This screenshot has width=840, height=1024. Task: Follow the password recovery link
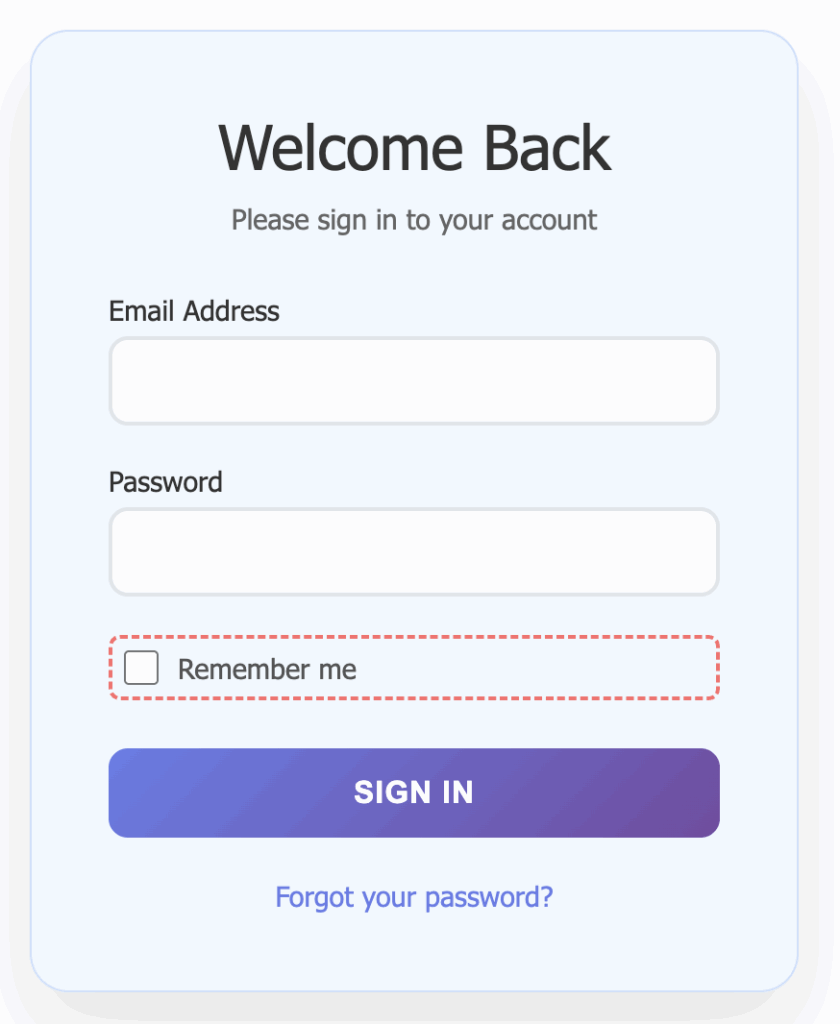coord(413,897)
